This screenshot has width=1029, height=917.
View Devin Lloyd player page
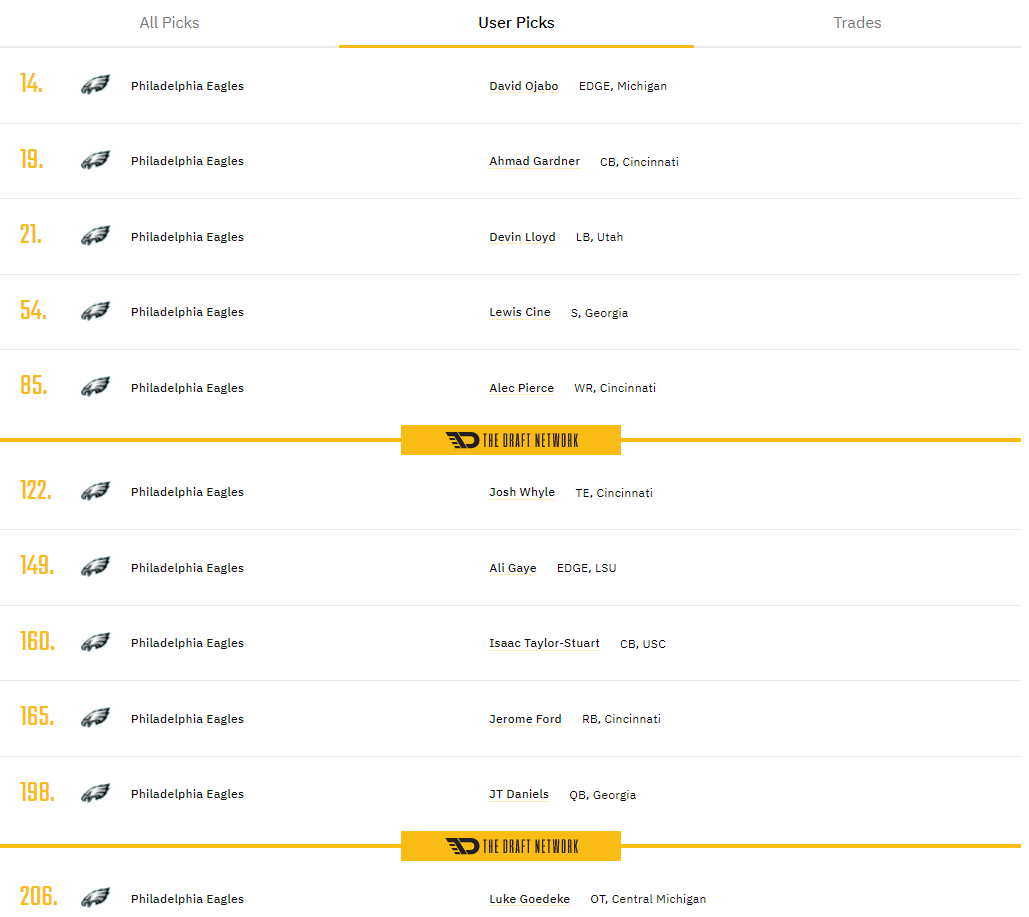[522, 237]
